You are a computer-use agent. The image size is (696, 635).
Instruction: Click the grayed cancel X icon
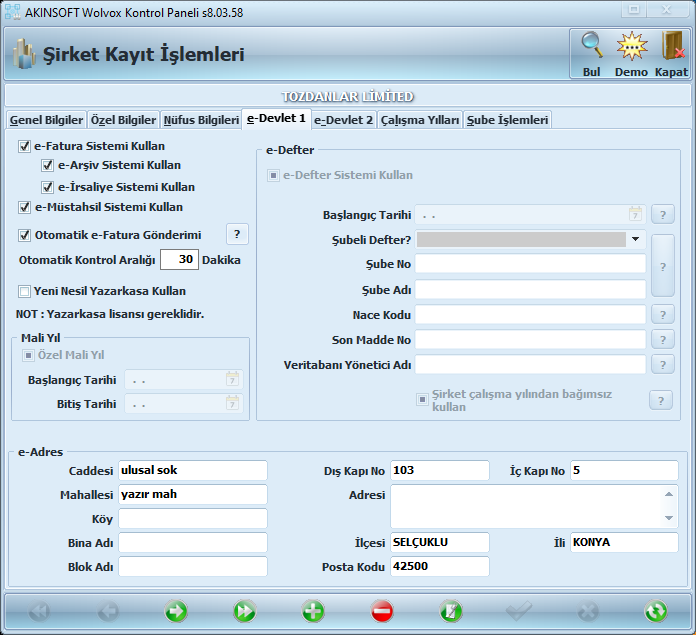click(588, 611)
